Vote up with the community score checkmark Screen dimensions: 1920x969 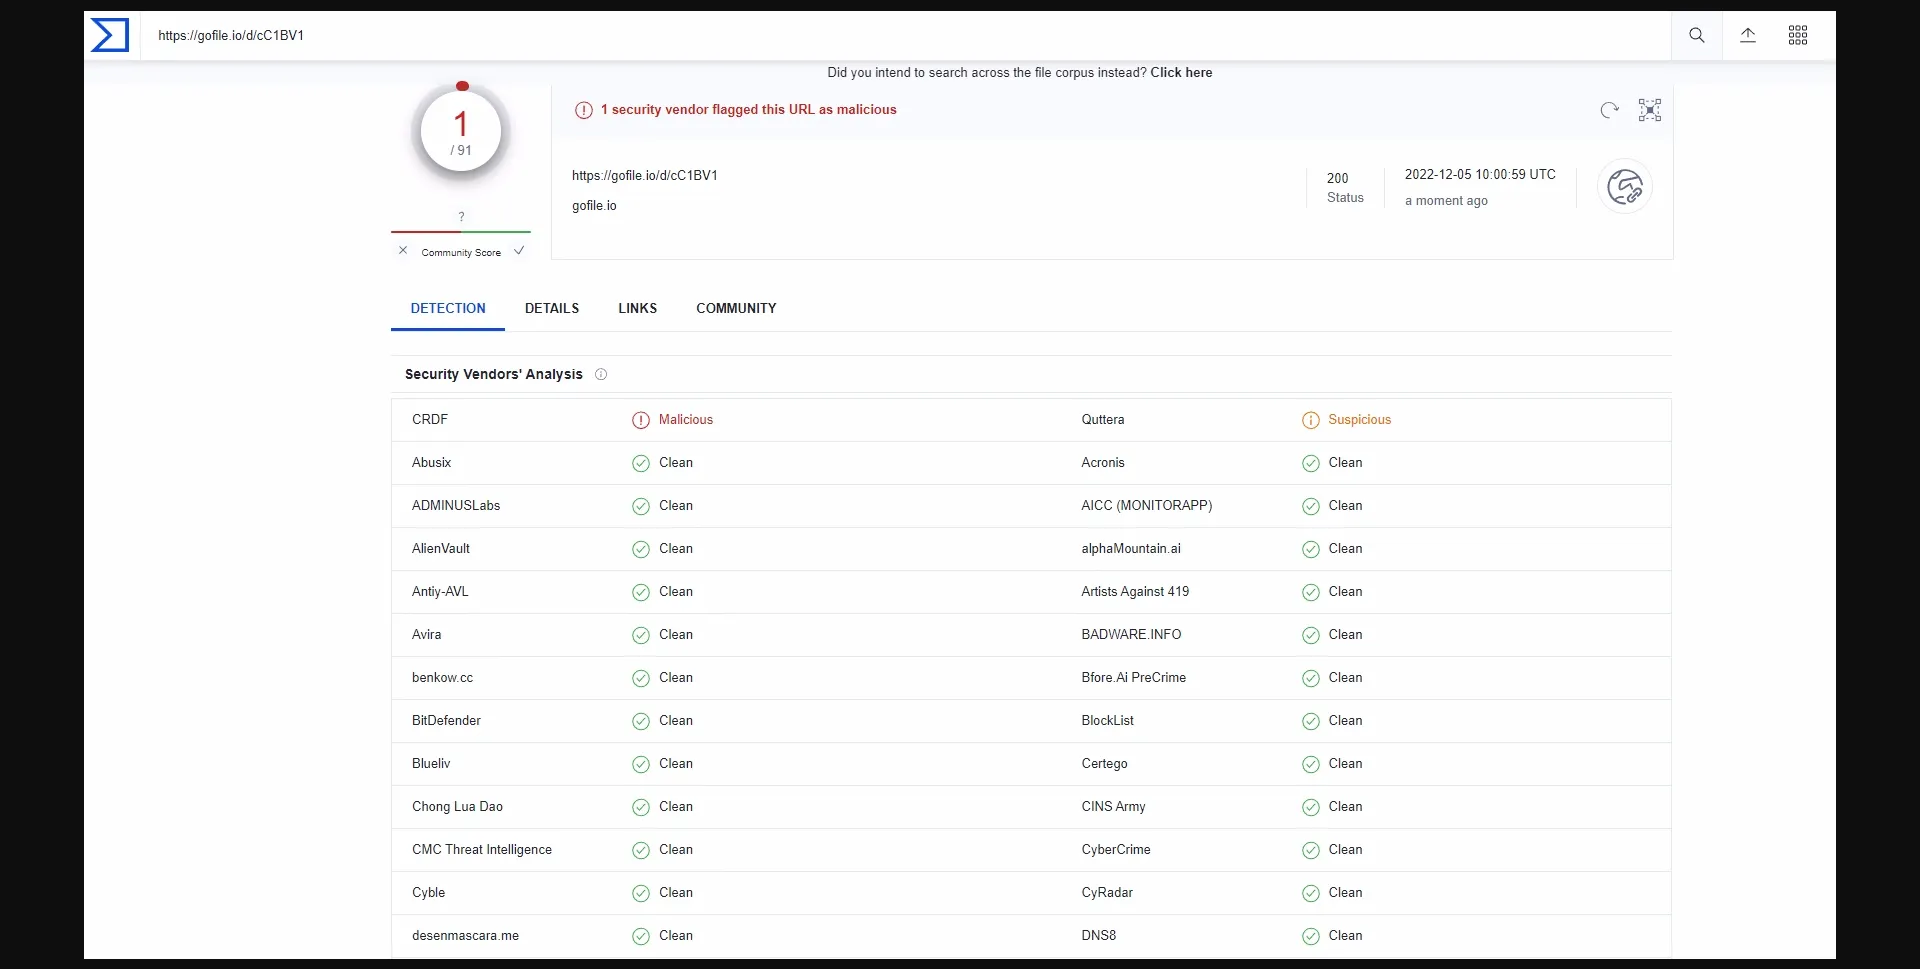519,251
